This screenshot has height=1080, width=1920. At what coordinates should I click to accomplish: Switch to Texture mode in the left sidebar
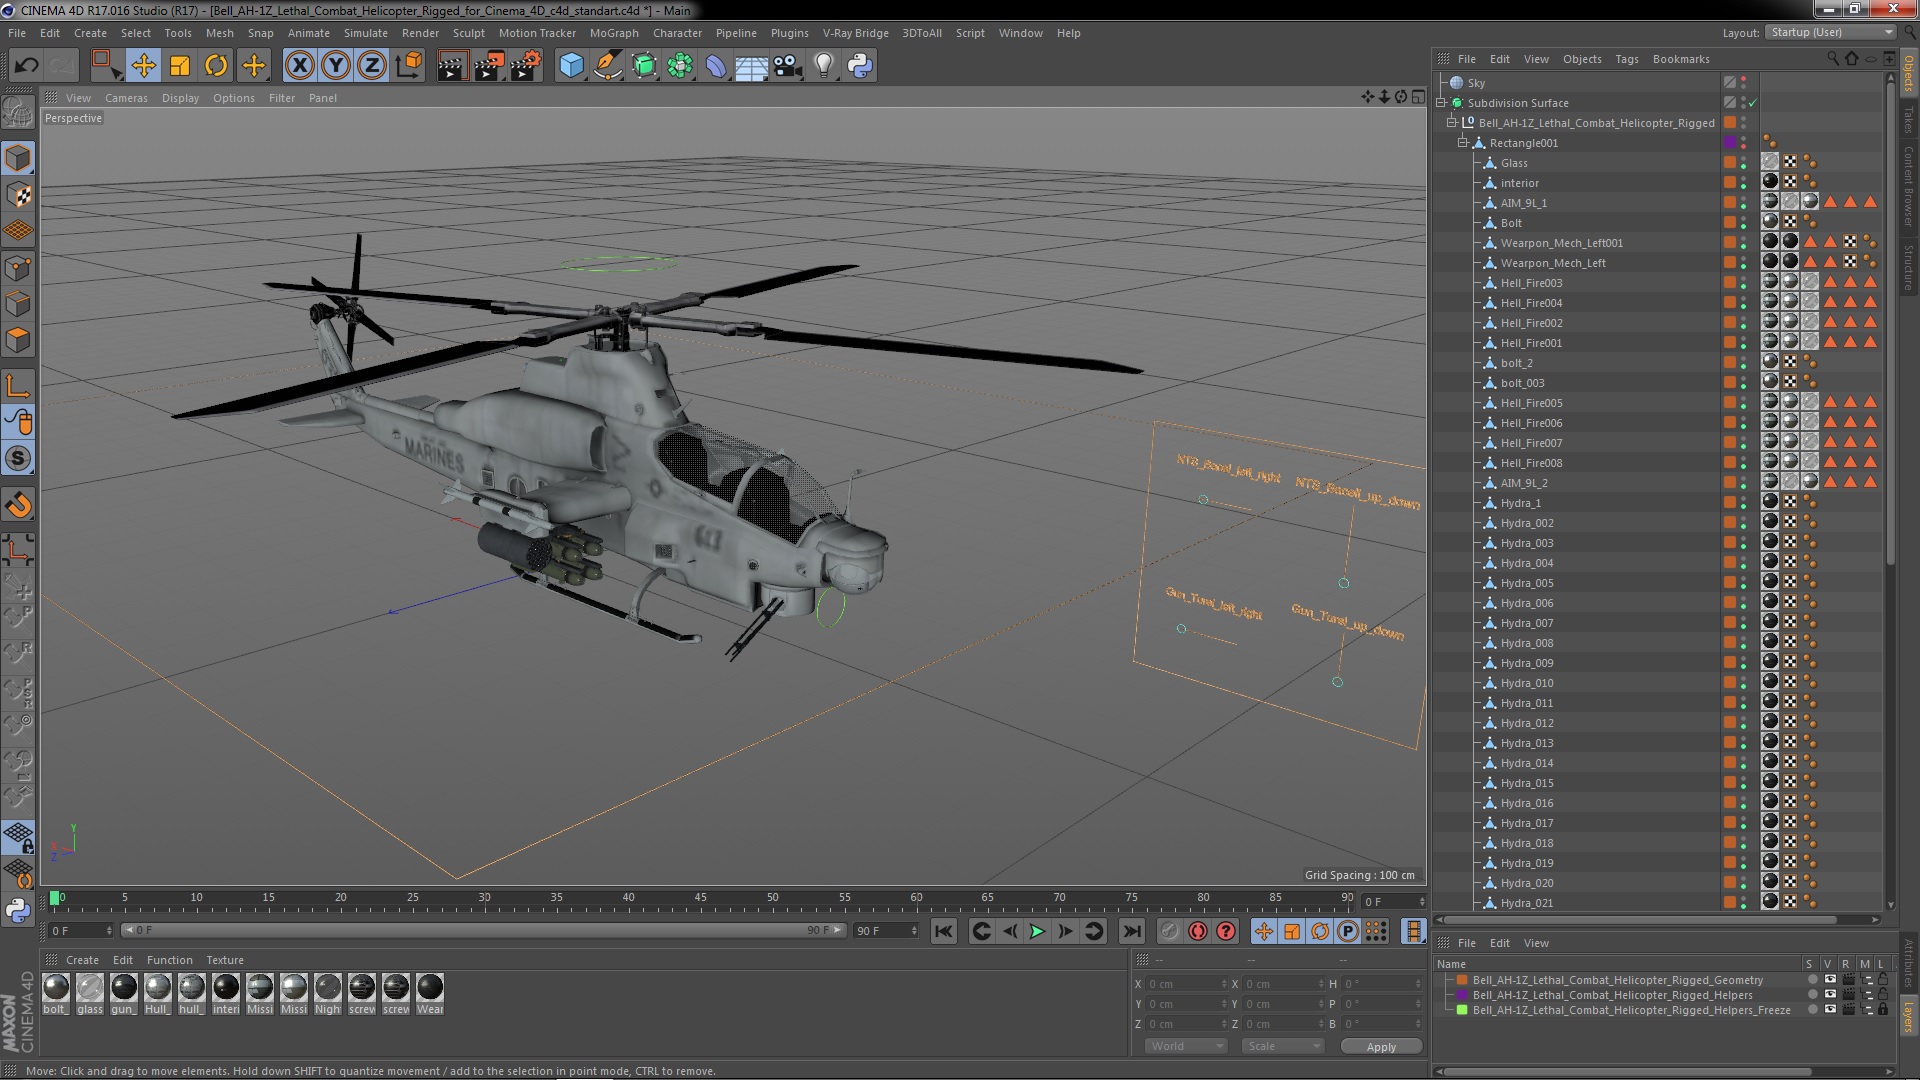18,194
